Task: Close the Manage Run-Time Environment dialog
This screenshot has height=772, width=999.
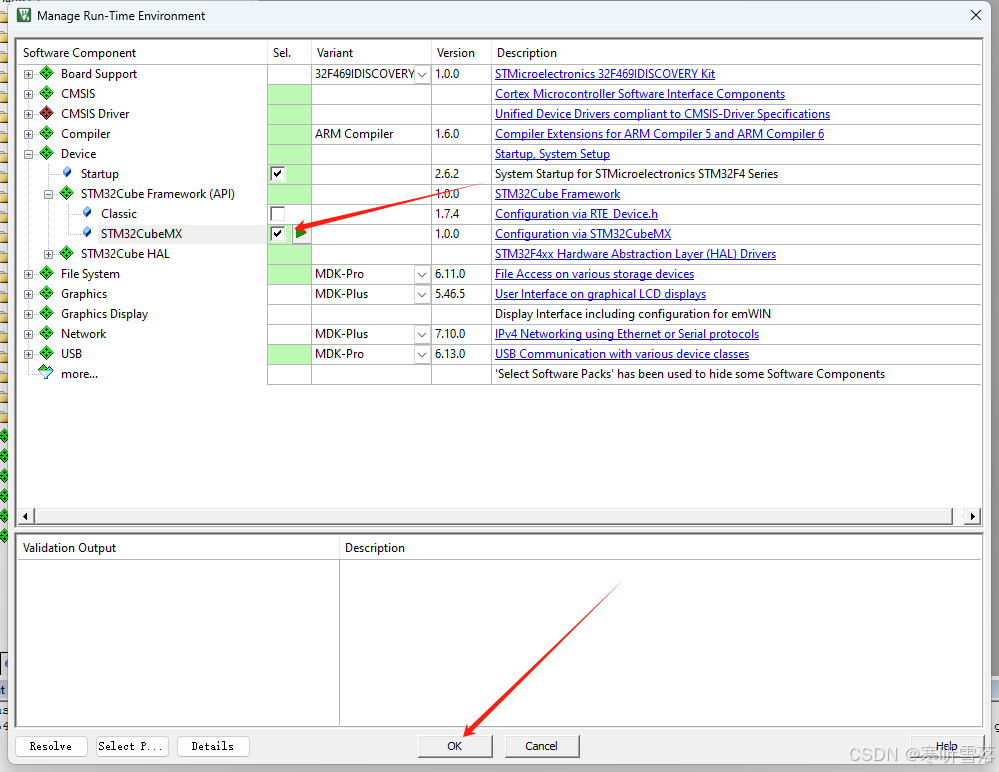Action: pyautogui.click(x=975, y=15)
